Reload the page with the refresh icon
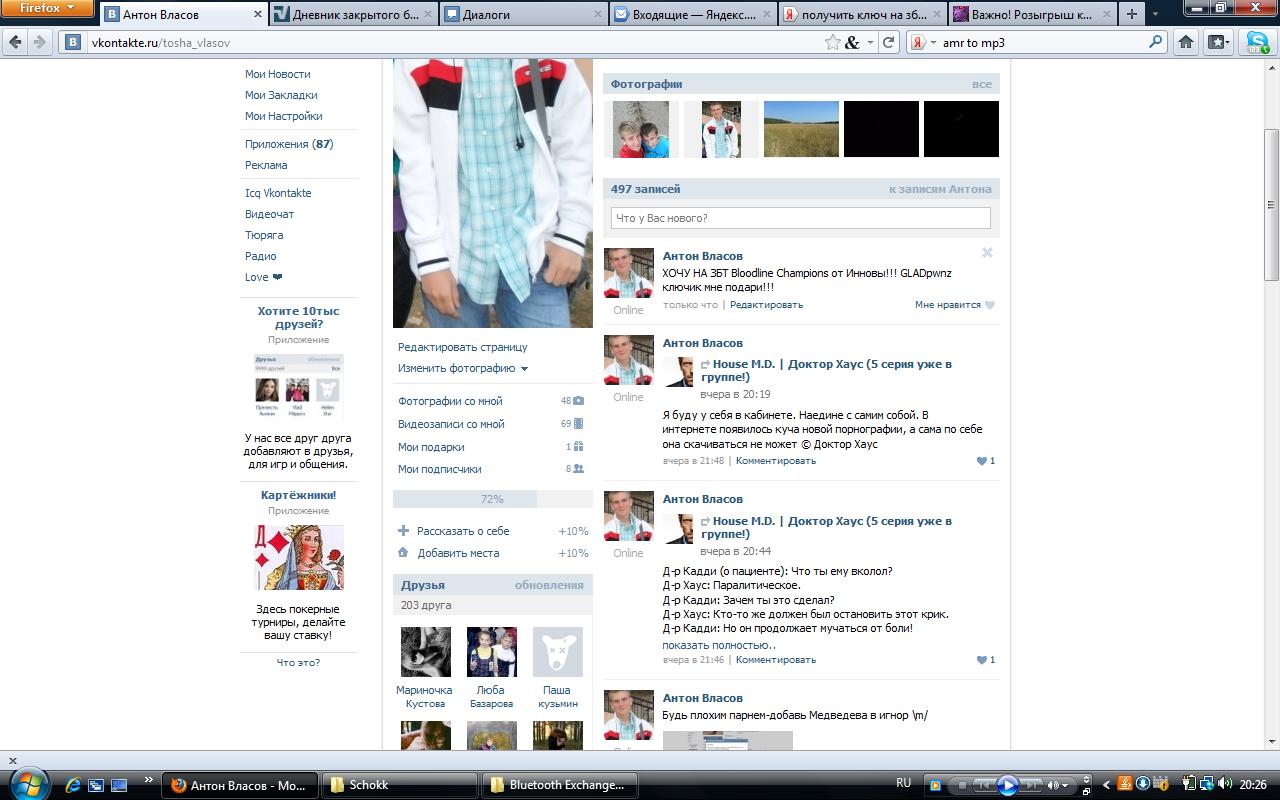1280x800 pixels. [888, 42]
